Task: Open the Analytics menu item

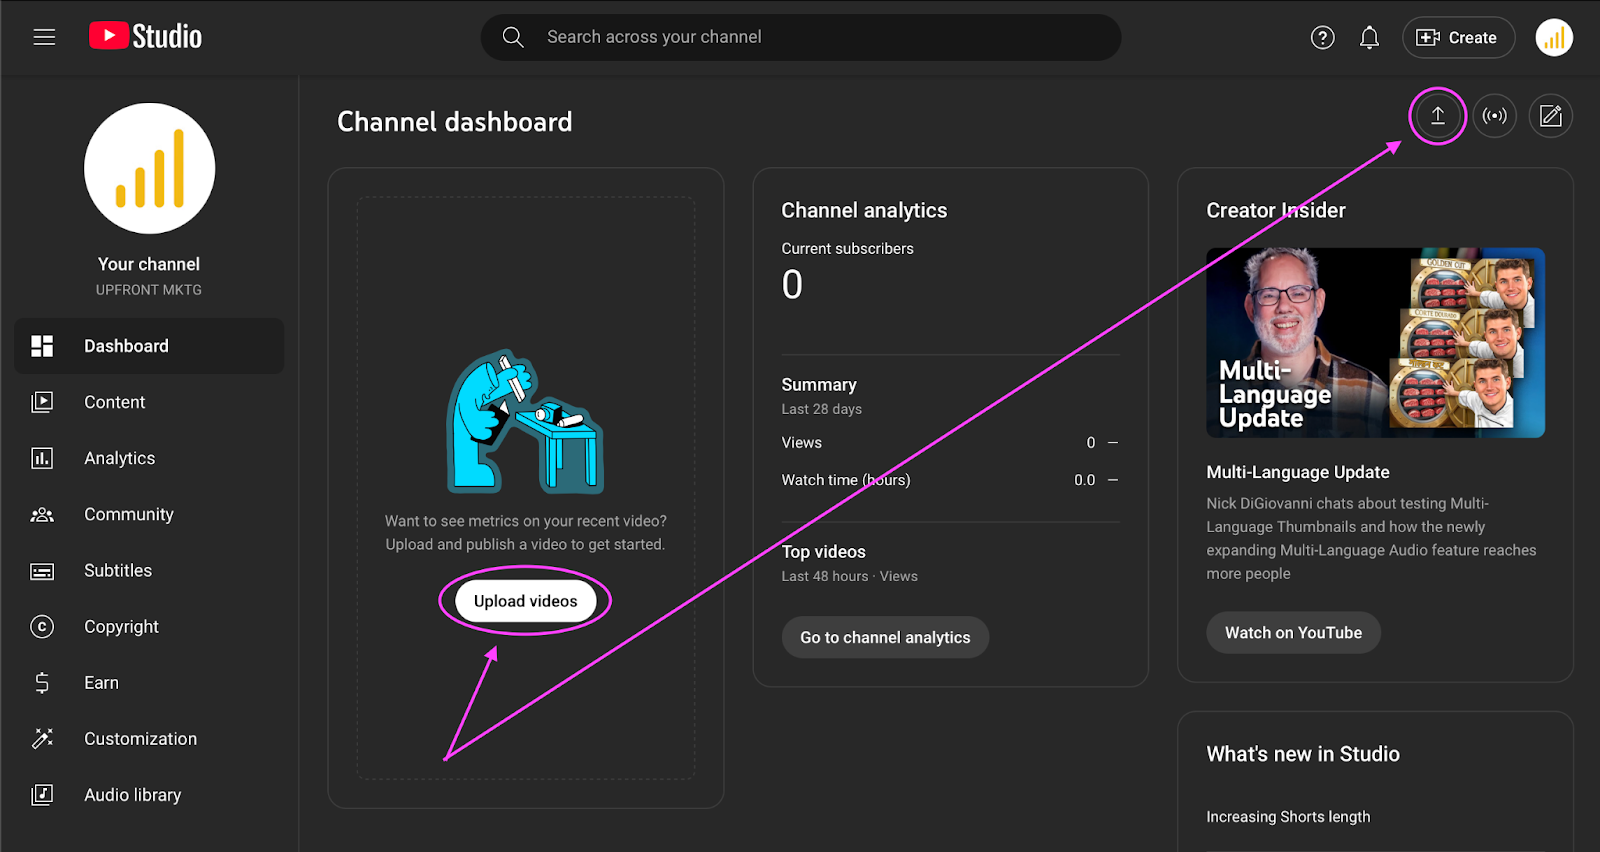Action: point(149,458)
